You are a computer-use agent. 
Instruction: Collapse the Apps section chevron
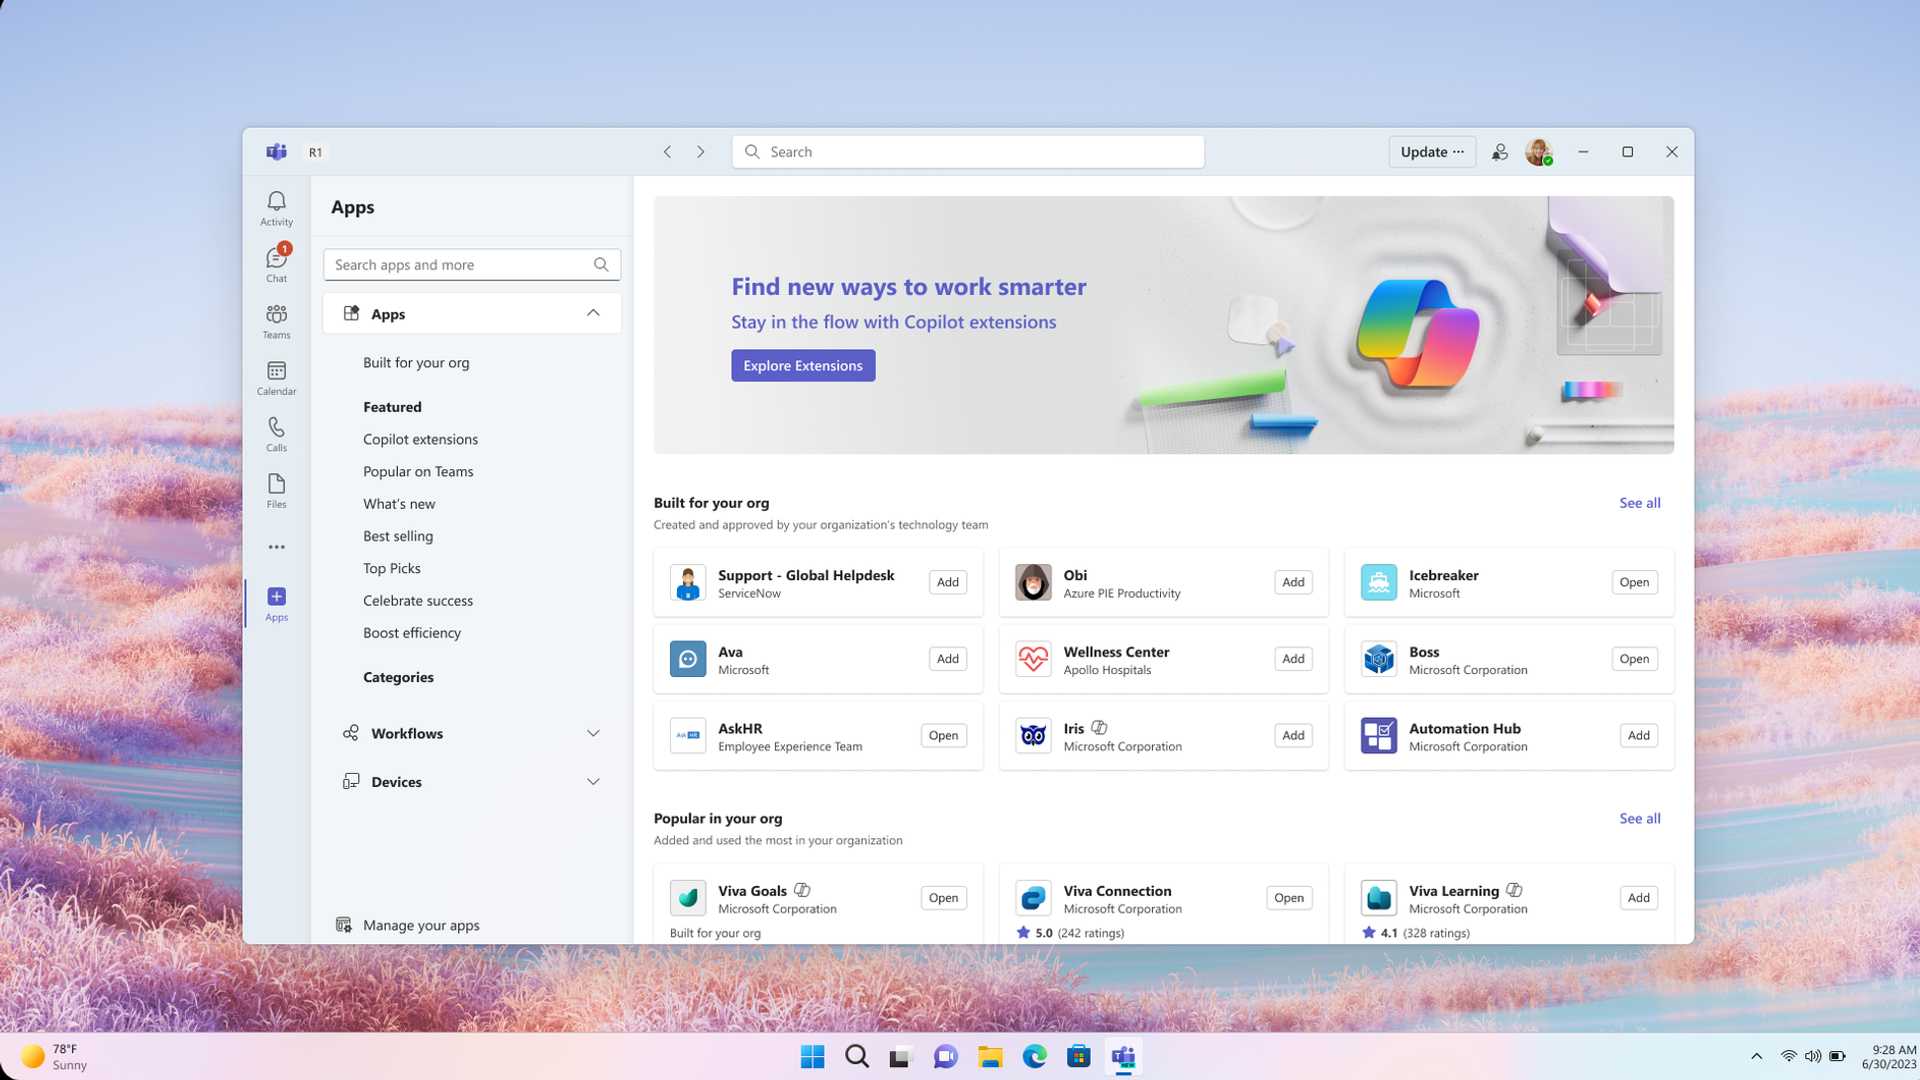593,312
